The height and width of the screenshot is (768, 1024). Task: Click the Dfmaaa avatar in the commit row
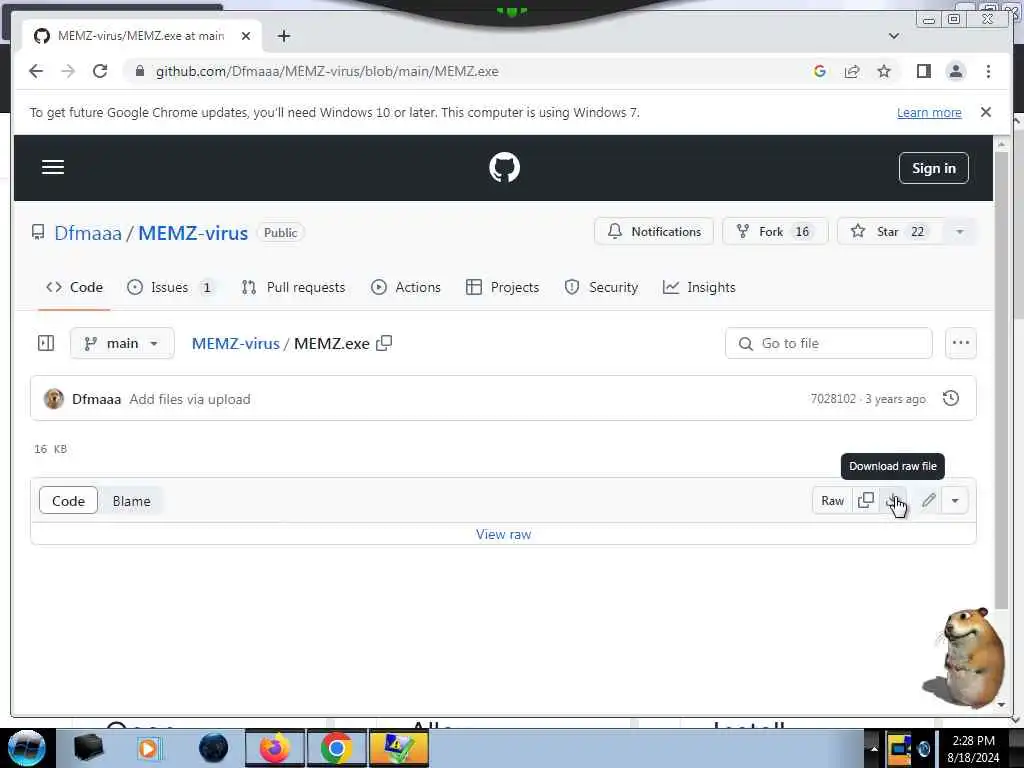click(54, 398)
